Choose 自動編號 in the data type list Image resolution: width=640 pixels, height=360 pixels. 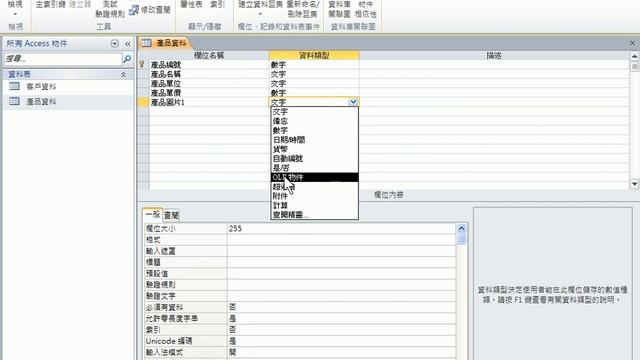tap(314, 158)
